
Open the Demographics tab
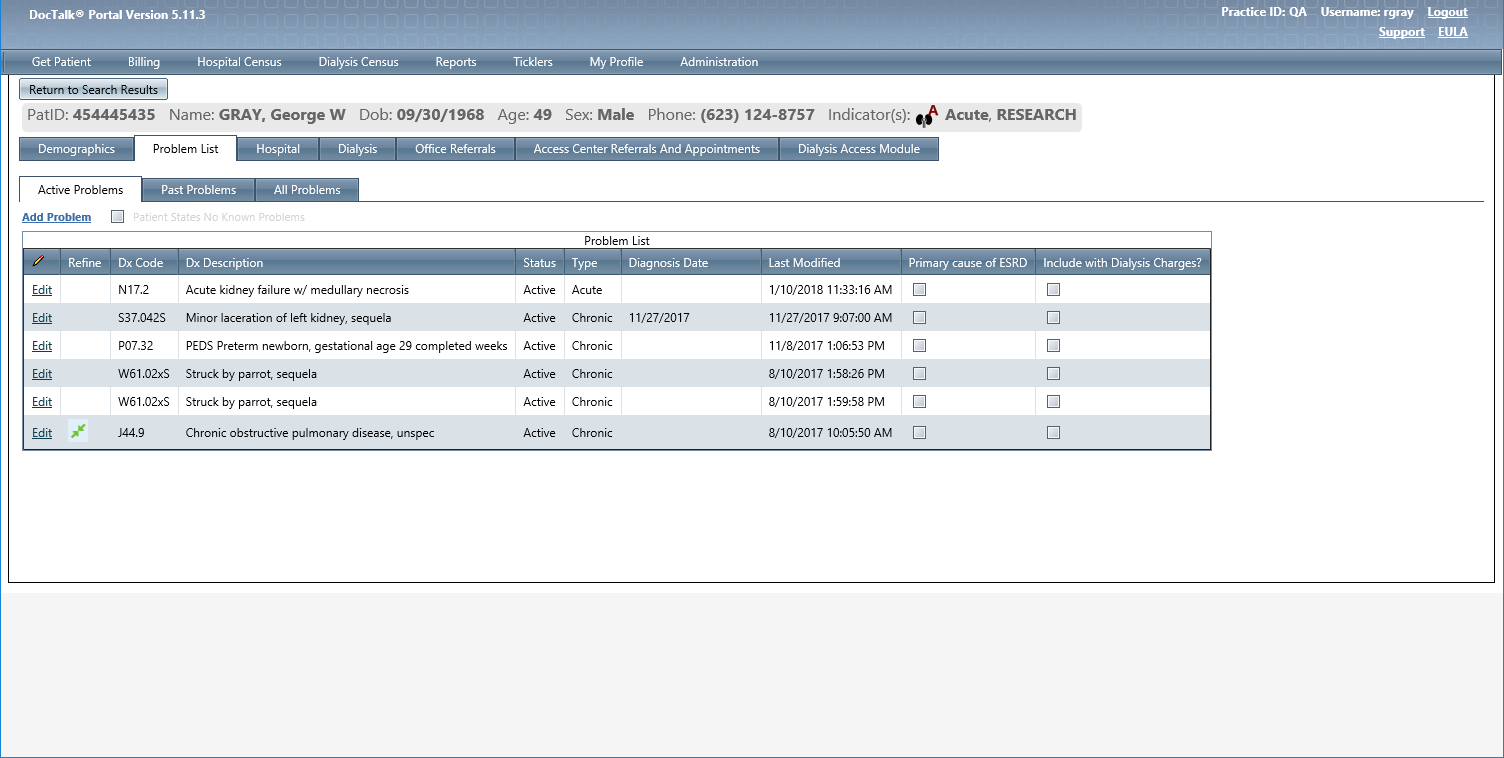click(77, 149)
